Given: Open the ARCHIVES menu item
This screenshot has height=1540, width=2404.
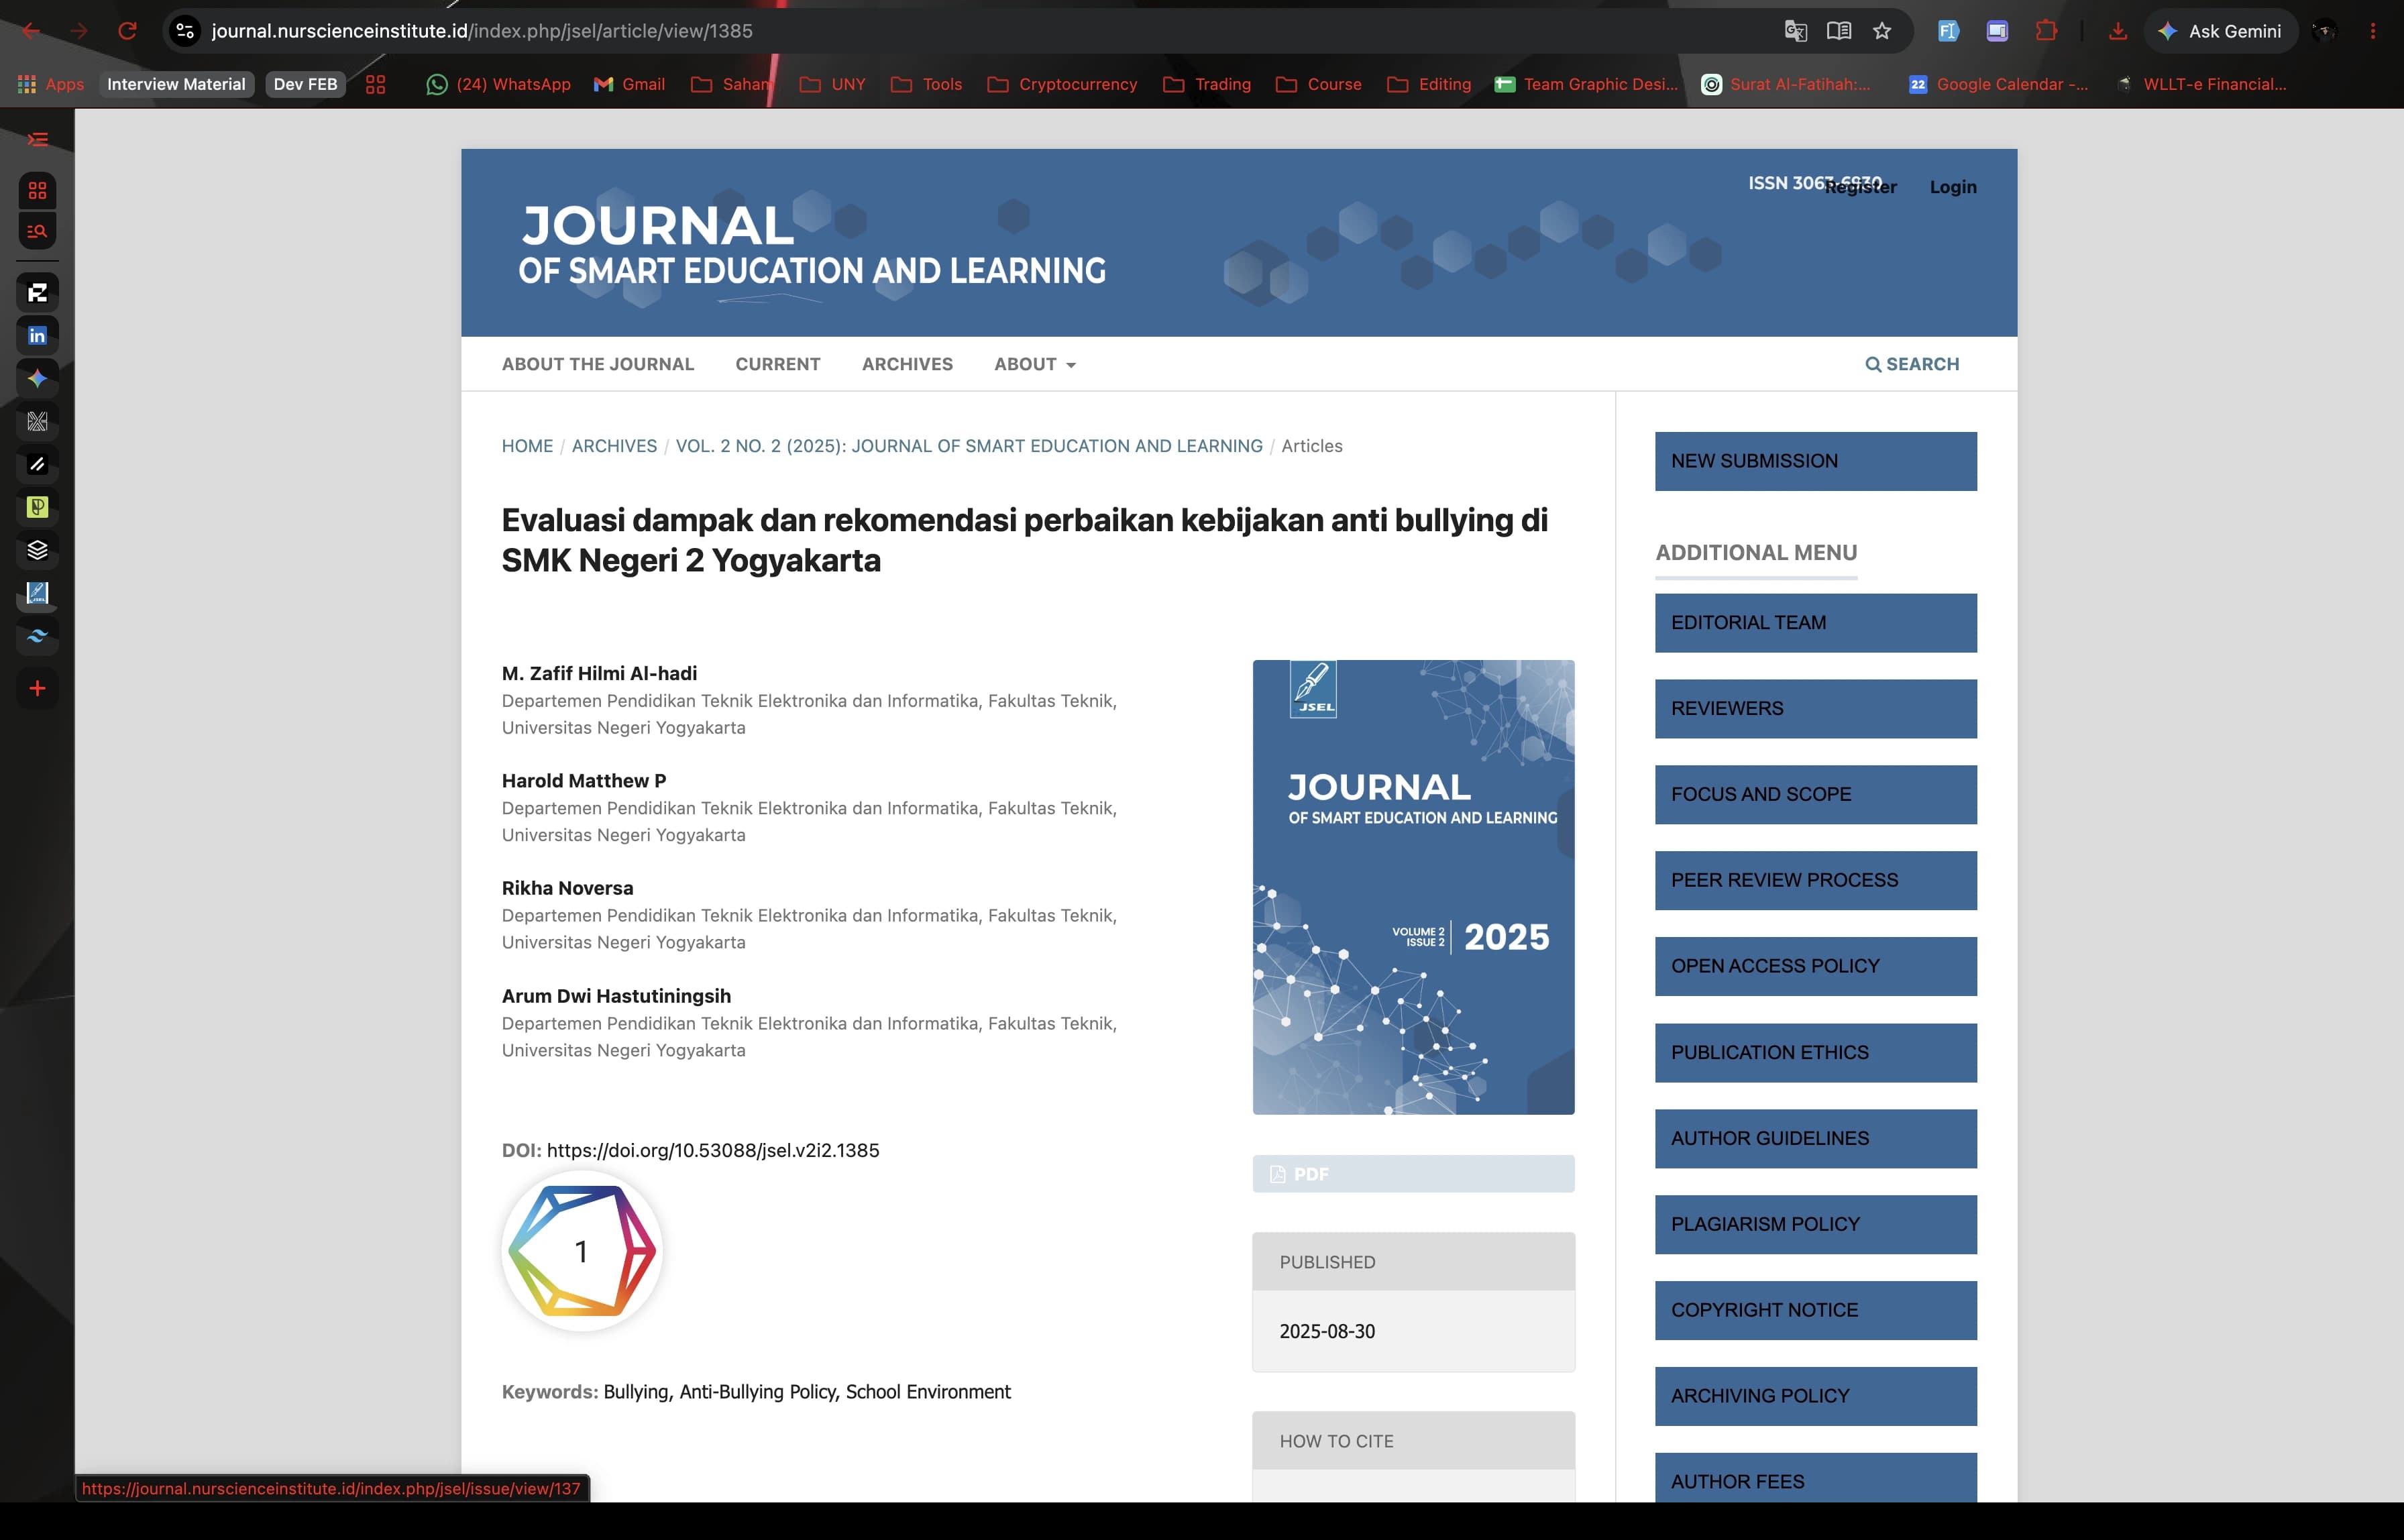Looking at the screenshot, I should pos(907,364).
